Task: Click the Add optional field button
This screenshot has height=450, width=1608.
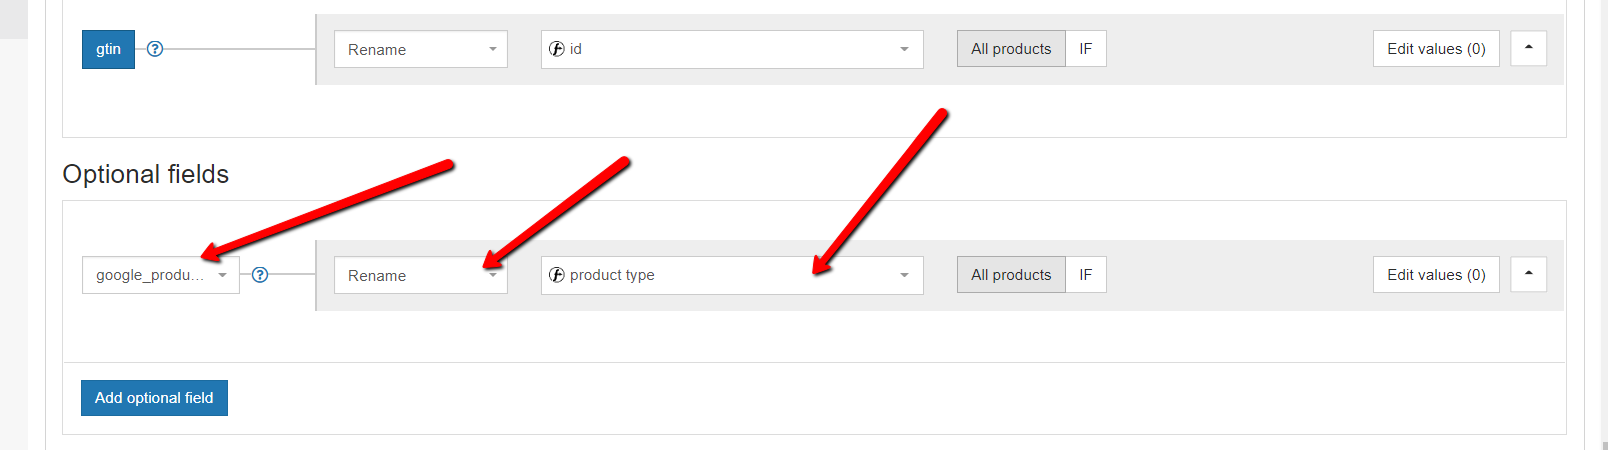Action: (154, 398)
